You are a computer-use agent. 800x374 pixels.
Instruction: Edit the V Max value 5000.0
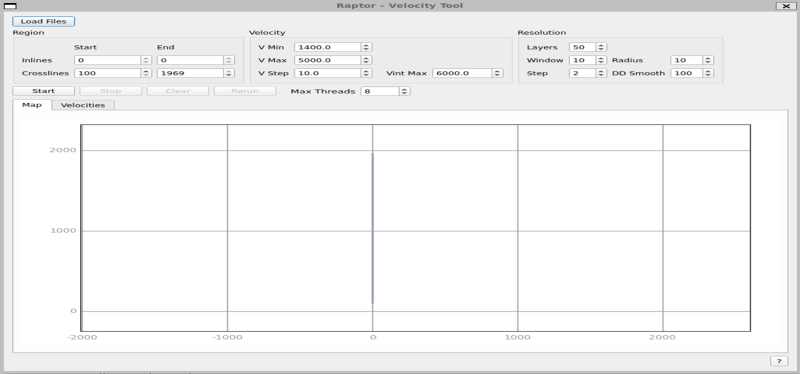pos(328,60)
